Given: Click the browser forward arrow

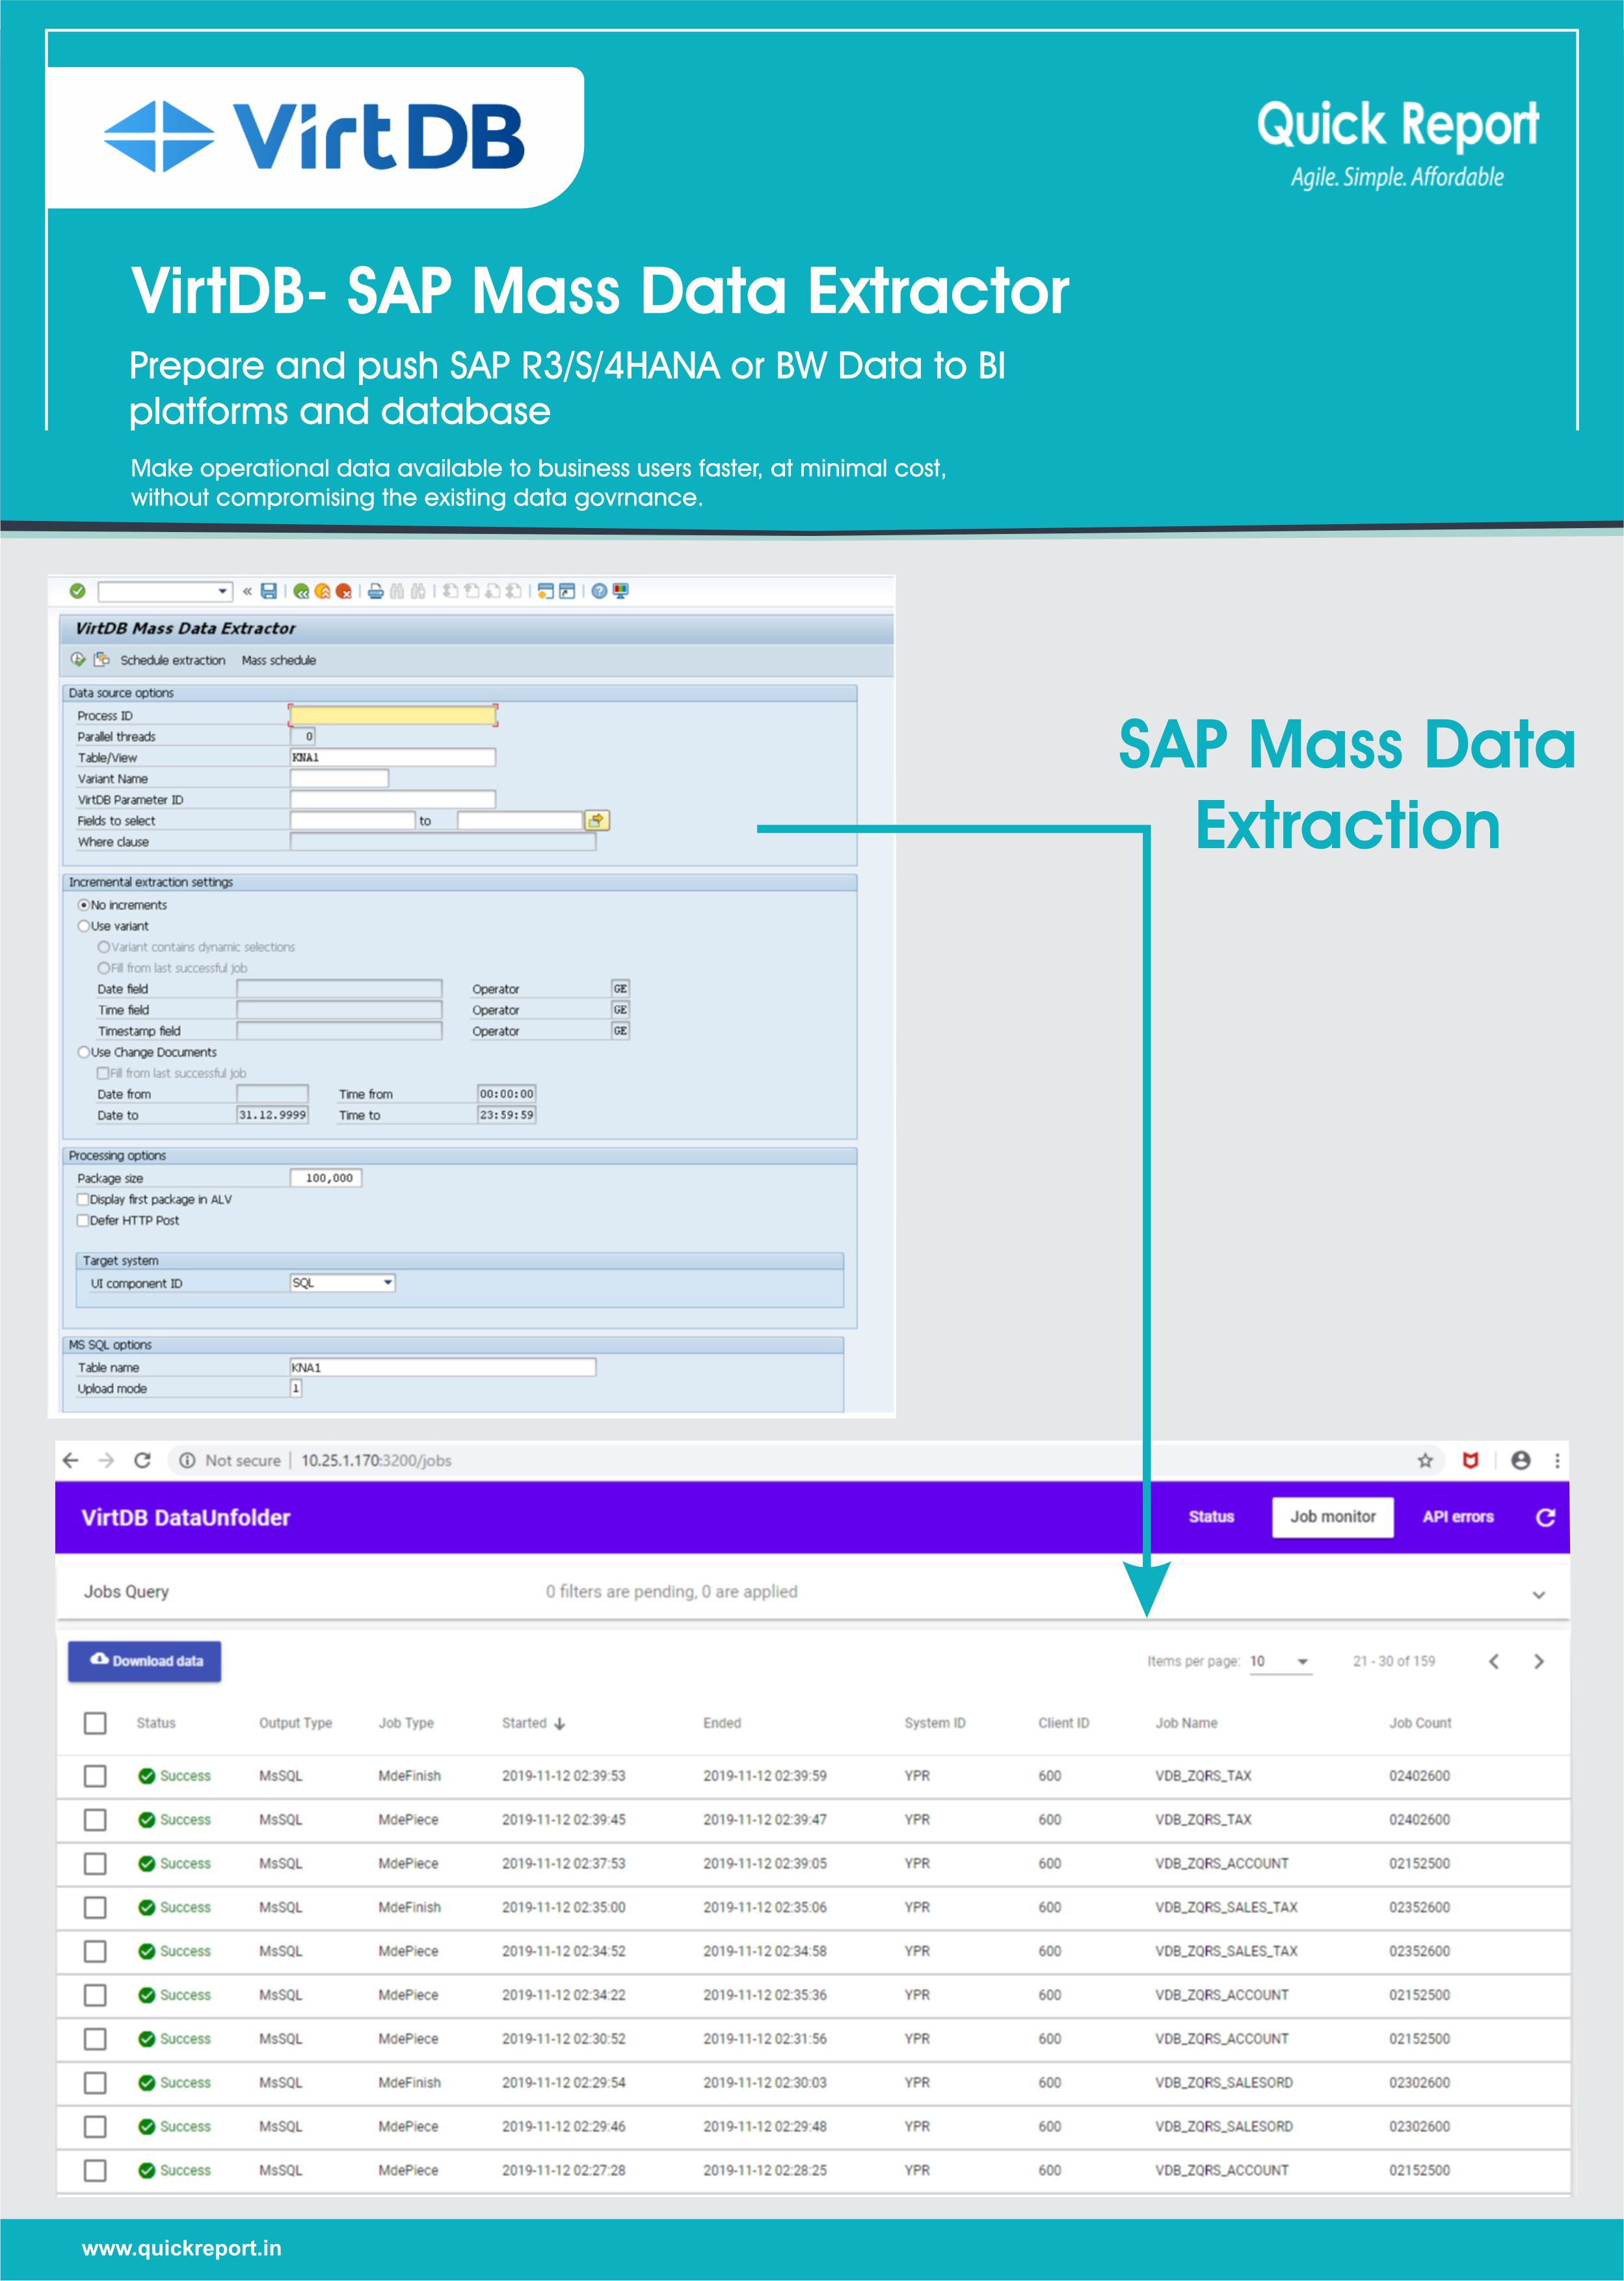Looking at the screenshot, I should coord(106,1460).
